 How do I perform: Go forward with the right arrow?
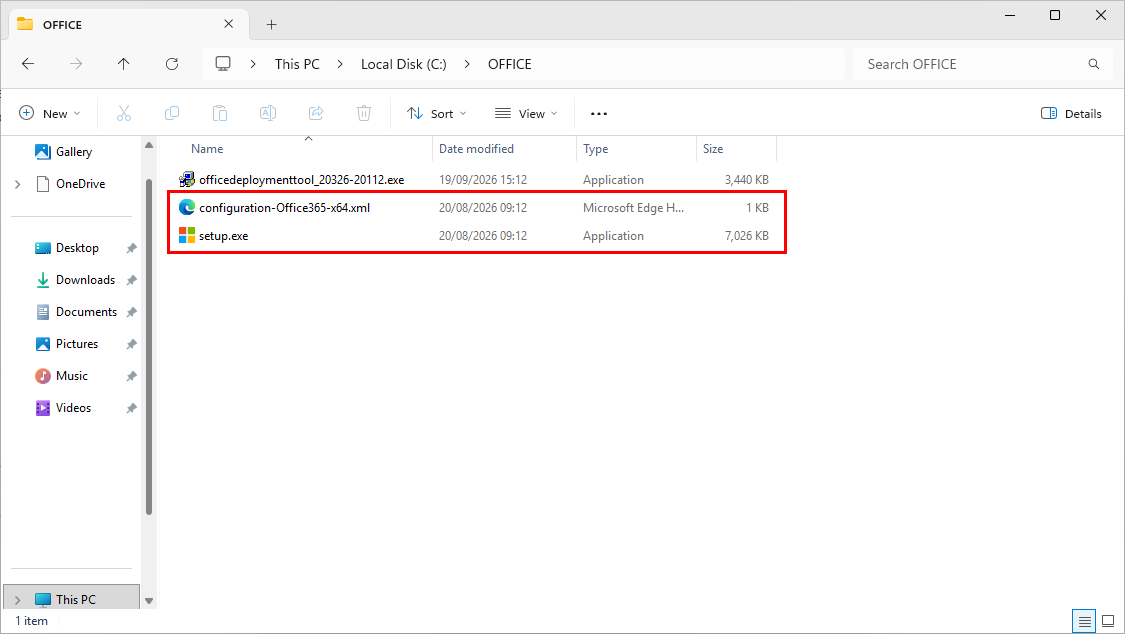76,64
